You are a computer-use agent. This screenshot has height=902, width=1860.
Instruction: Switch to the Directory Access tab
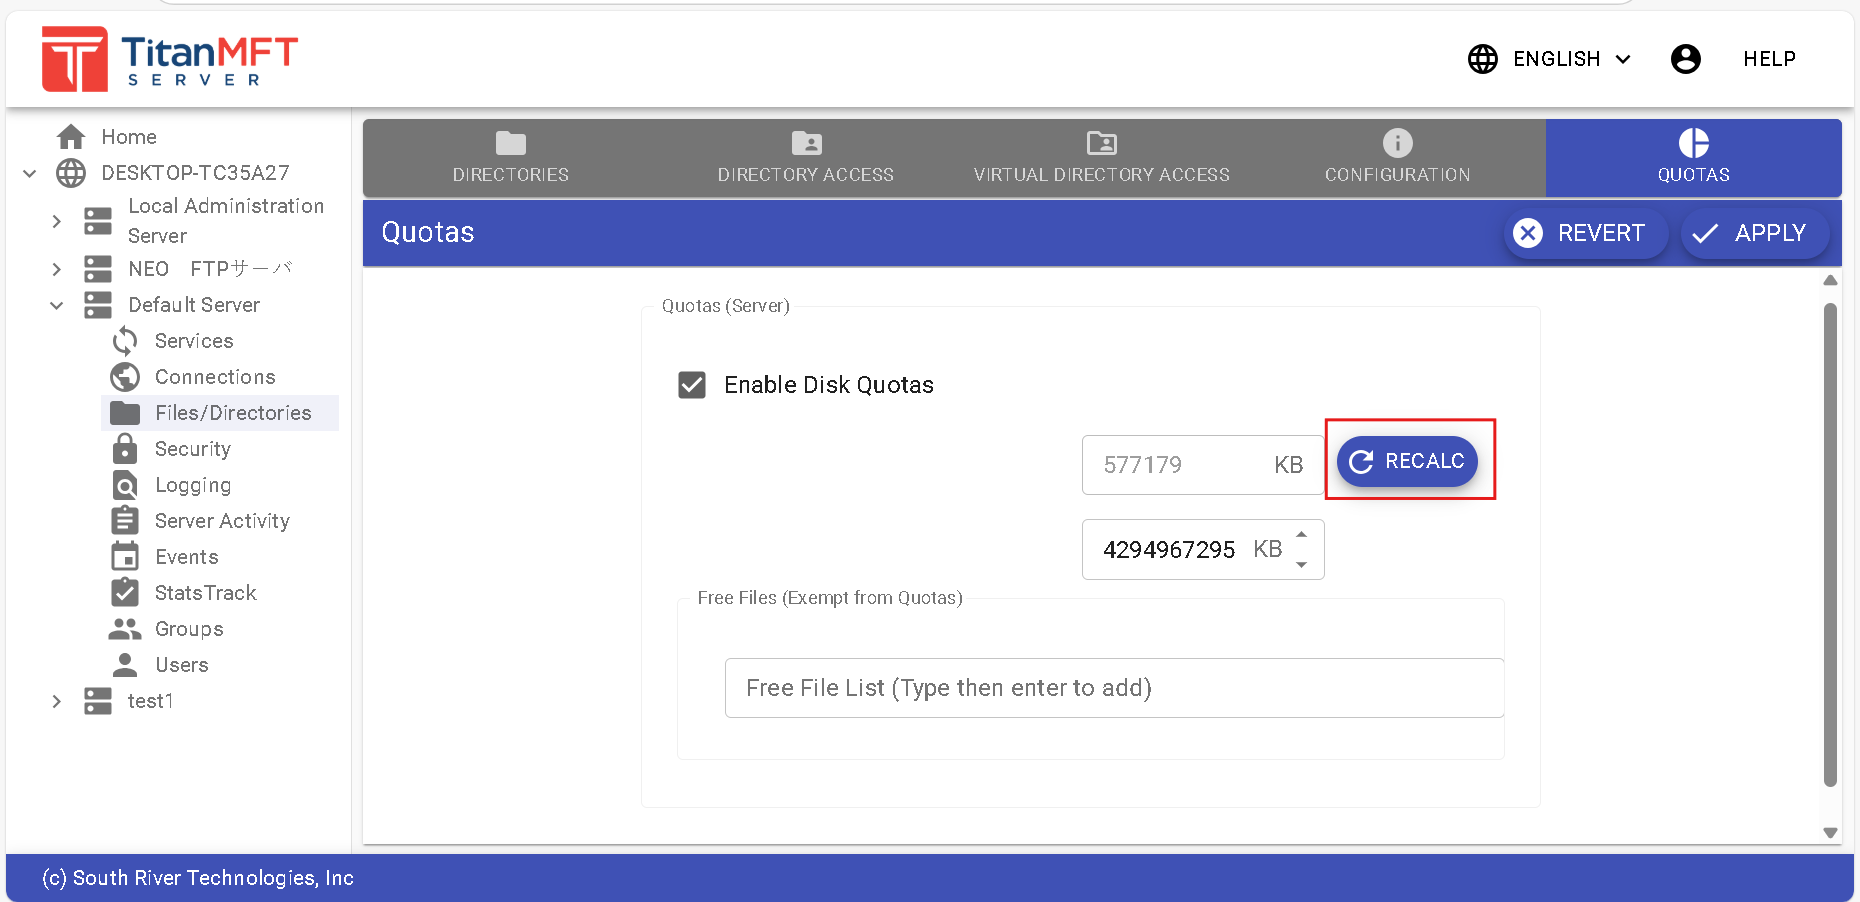click(805, 158)
